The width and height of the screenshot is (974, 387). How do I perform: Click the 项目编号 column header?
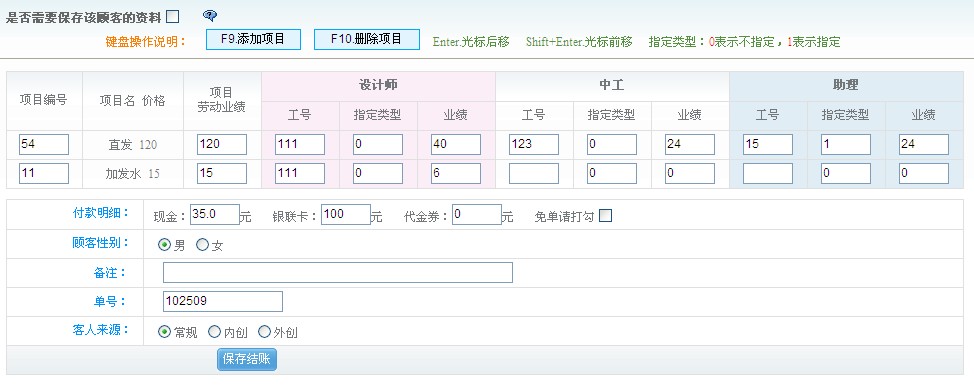44,101
